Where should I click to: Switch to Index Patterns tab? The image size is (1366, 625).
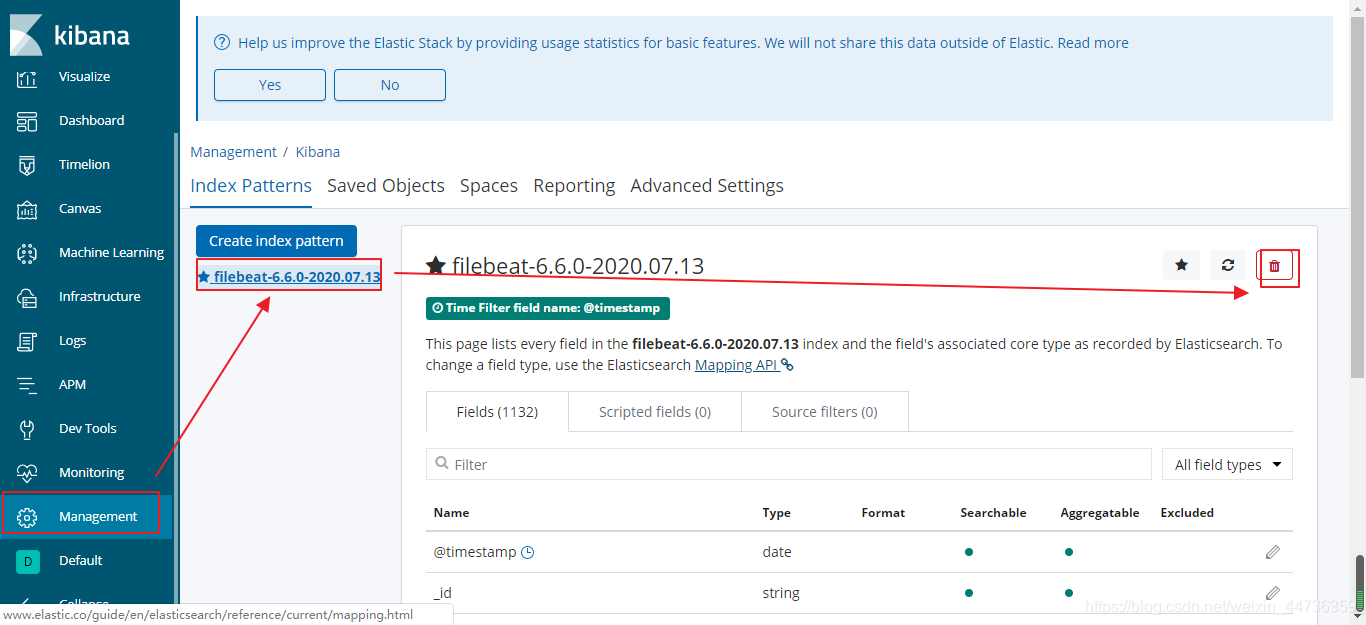click(x=251, y=186)
